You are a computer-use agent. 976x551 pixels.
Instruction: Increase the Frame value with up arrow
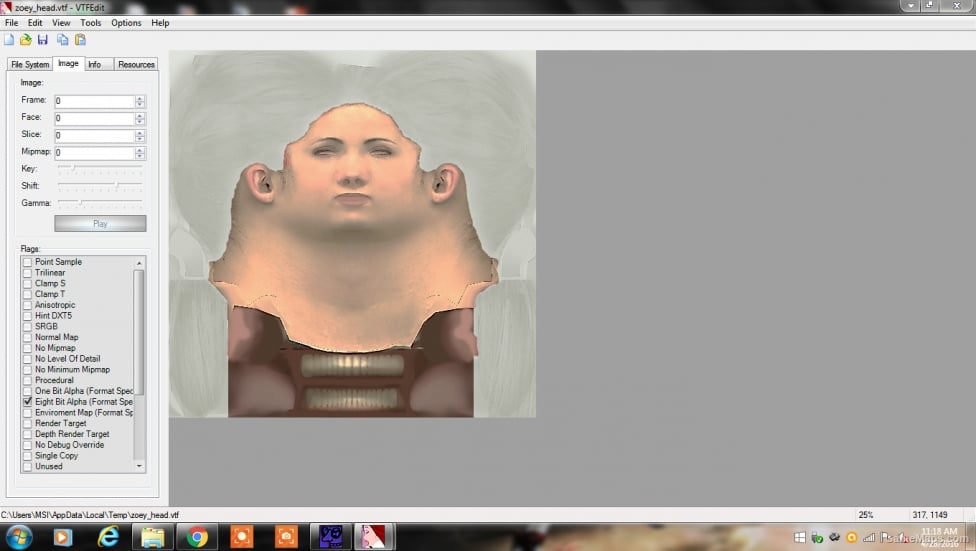140,98
